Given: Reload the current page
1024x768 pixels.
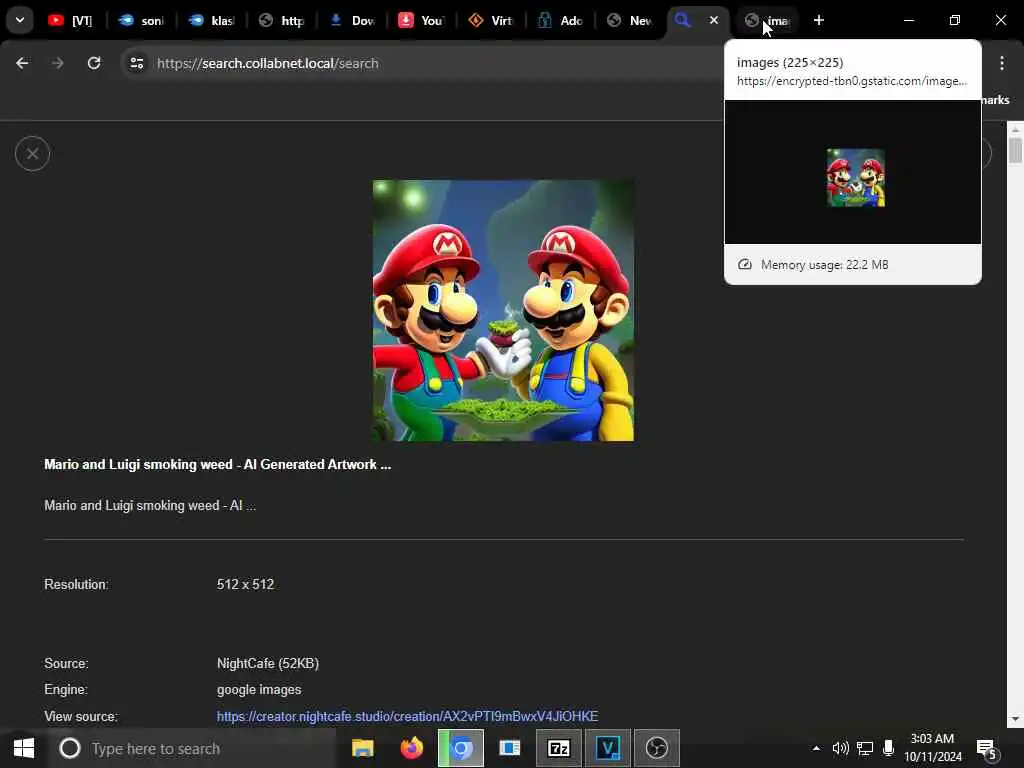Looking at the screenshot, I should [94, 63].
